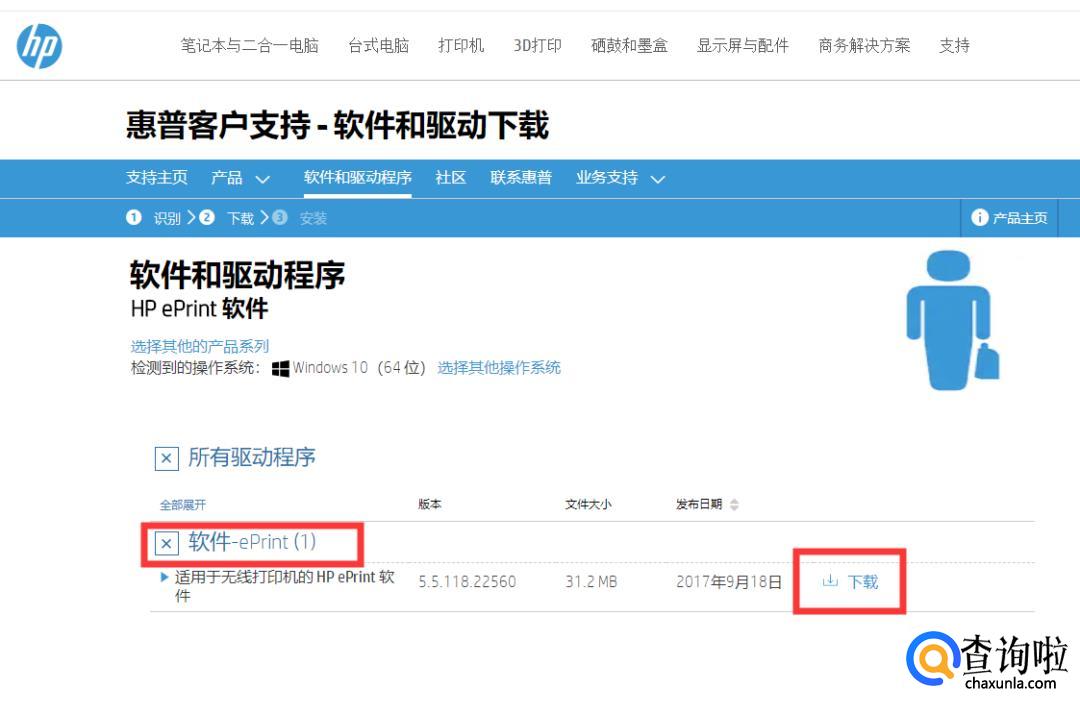Open 3D打印 navigation item
The width and height of the screenshot is (1080, 714).
coord(537,46)
